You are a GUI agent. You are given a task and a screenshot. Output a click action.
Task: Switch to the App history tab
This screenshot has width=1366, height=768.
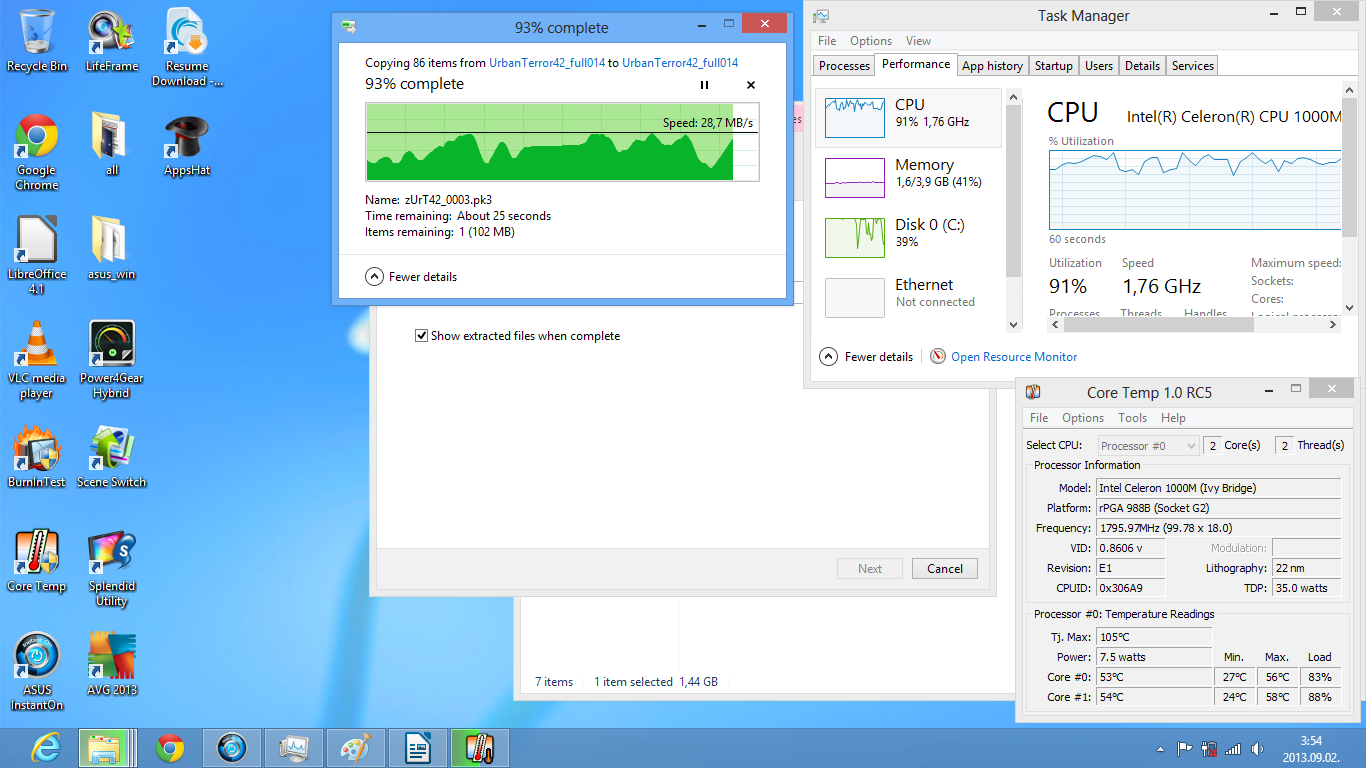(x=992, y=66)
